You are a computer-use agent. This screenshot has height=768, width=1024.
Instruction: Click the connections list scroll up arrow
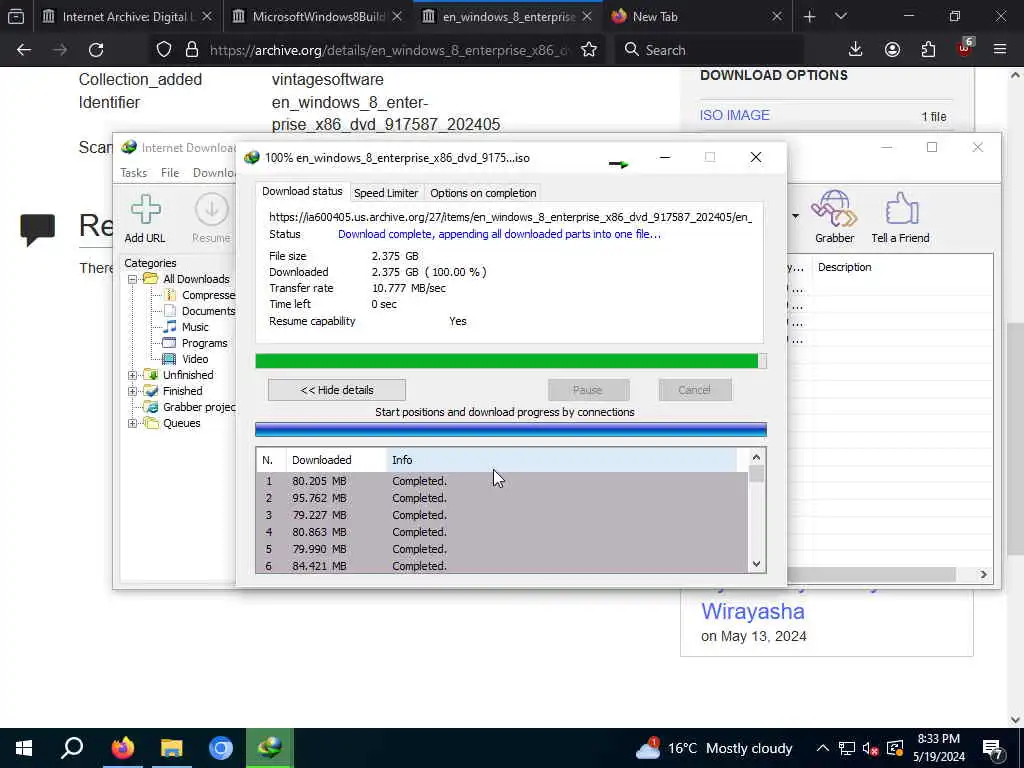[x=756, y=457]
